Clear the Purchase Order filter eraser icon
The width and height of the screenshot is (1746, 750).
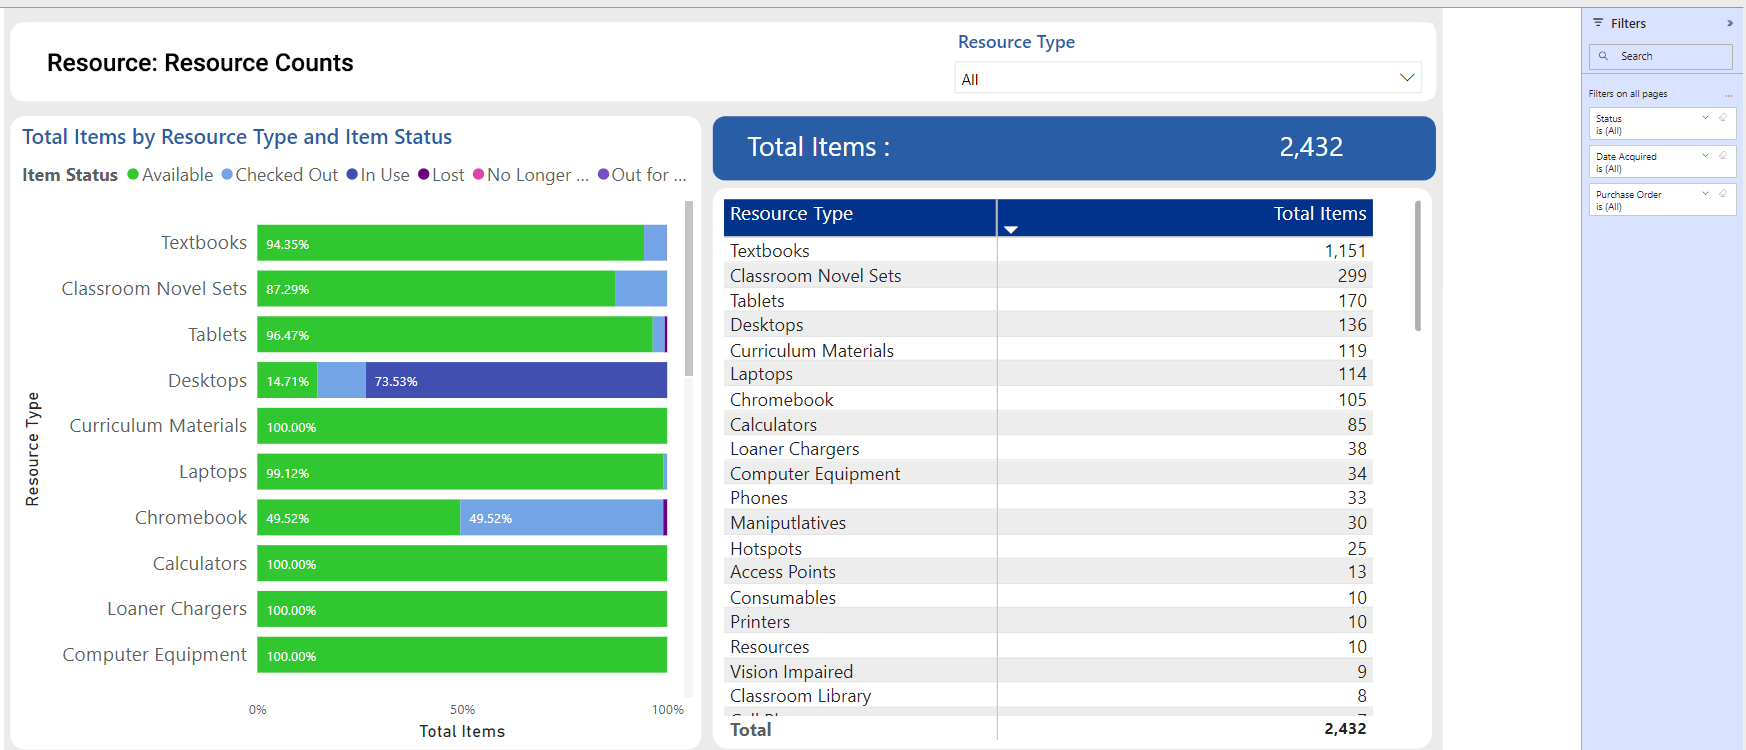point(1723,194)
